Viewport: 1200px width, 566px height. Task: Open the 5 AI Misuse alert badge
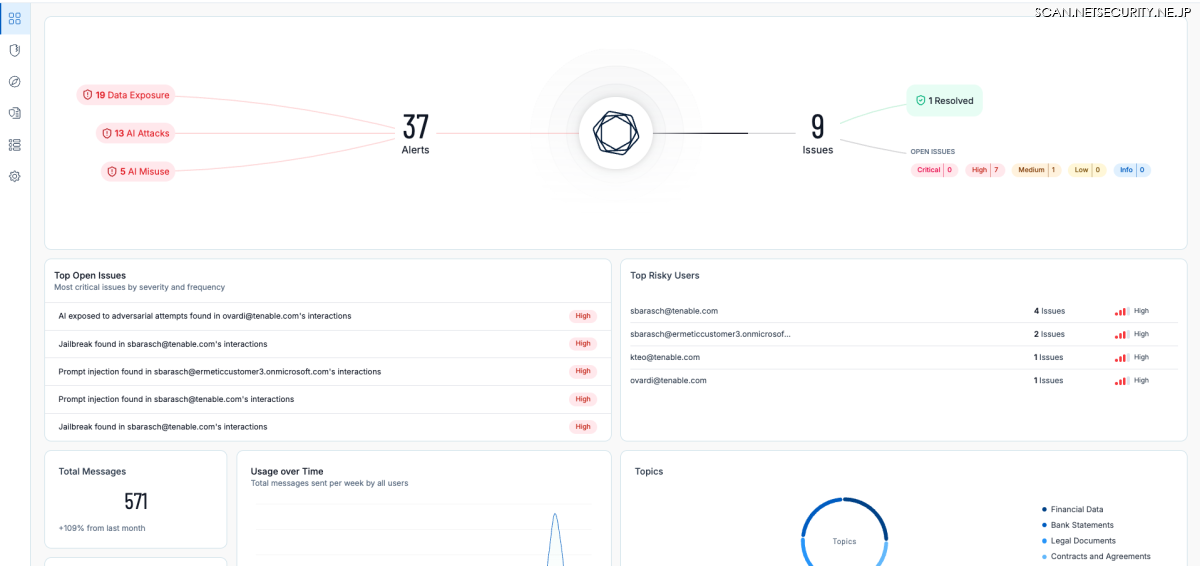click(138, 172)
